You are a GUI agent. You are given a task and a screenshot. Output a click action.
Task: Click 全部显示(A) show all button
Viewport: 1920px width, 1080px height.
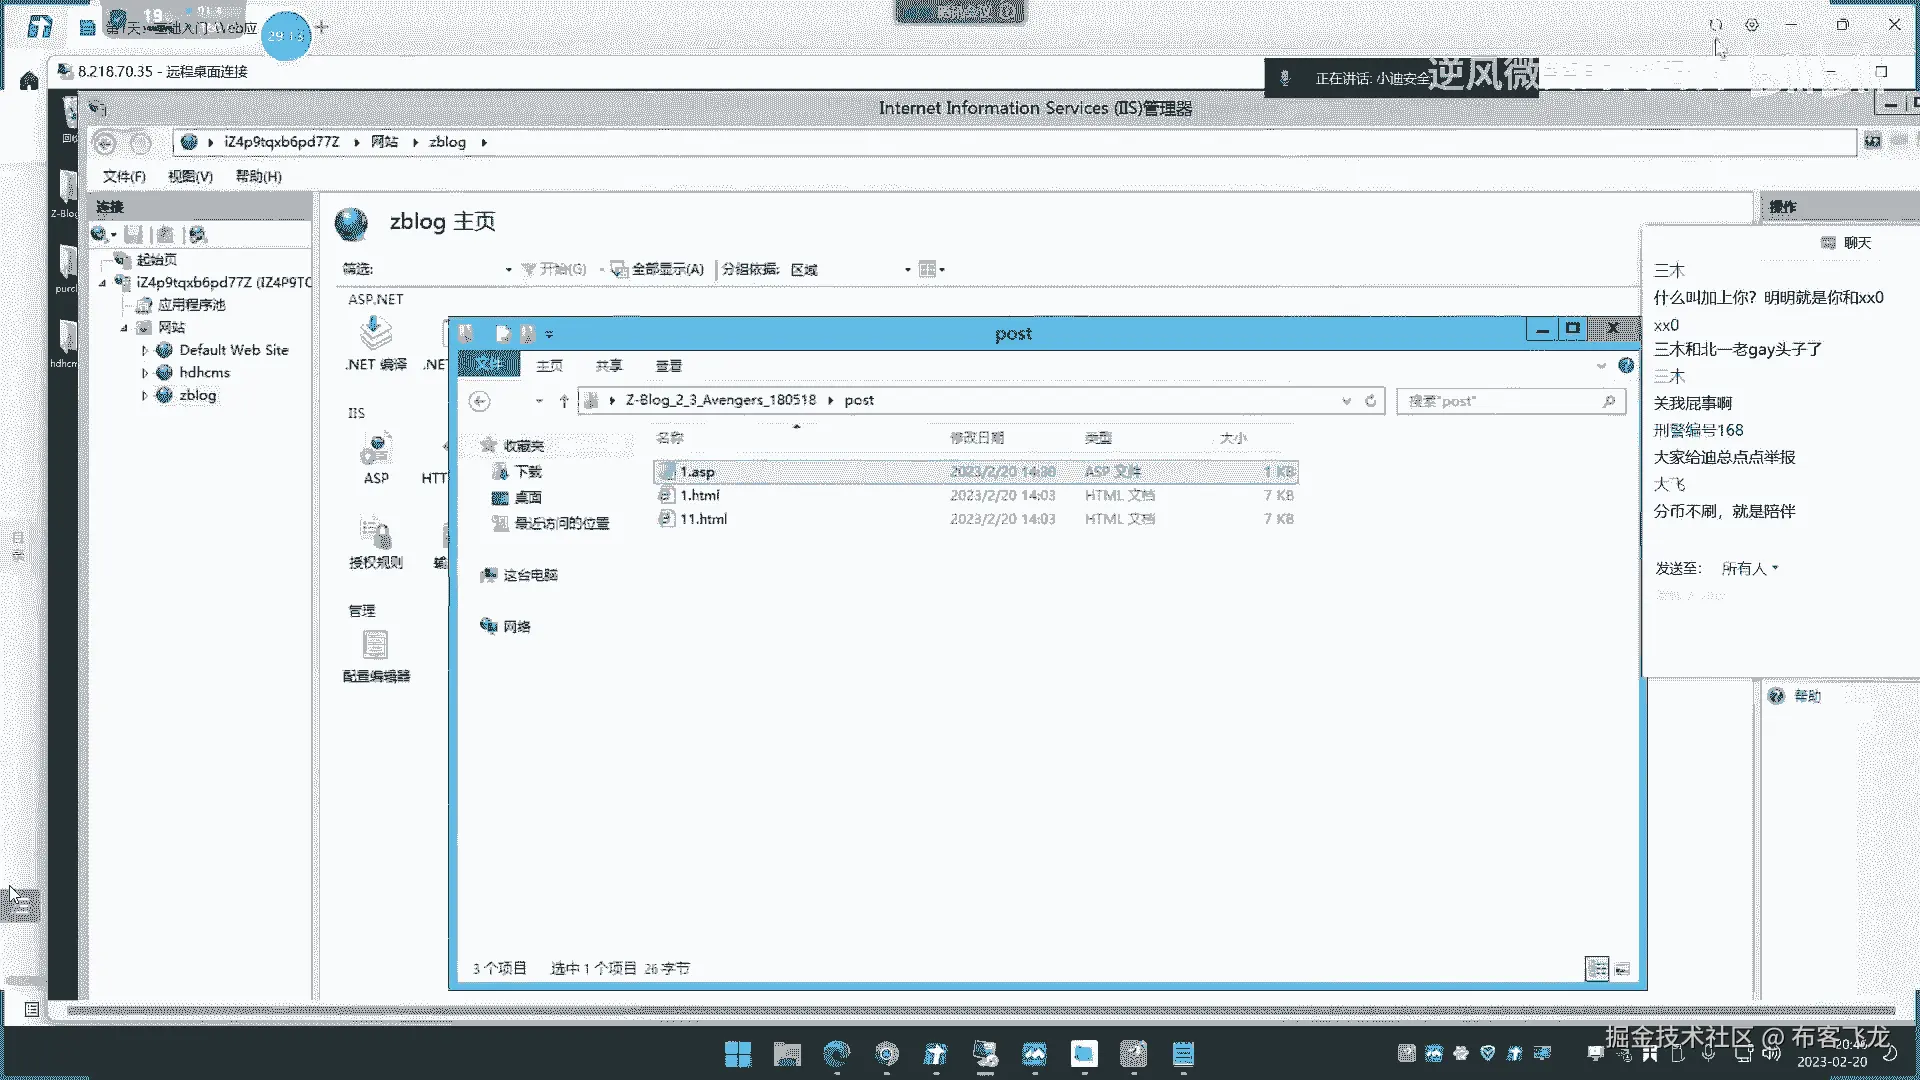(x=658, y=270)
